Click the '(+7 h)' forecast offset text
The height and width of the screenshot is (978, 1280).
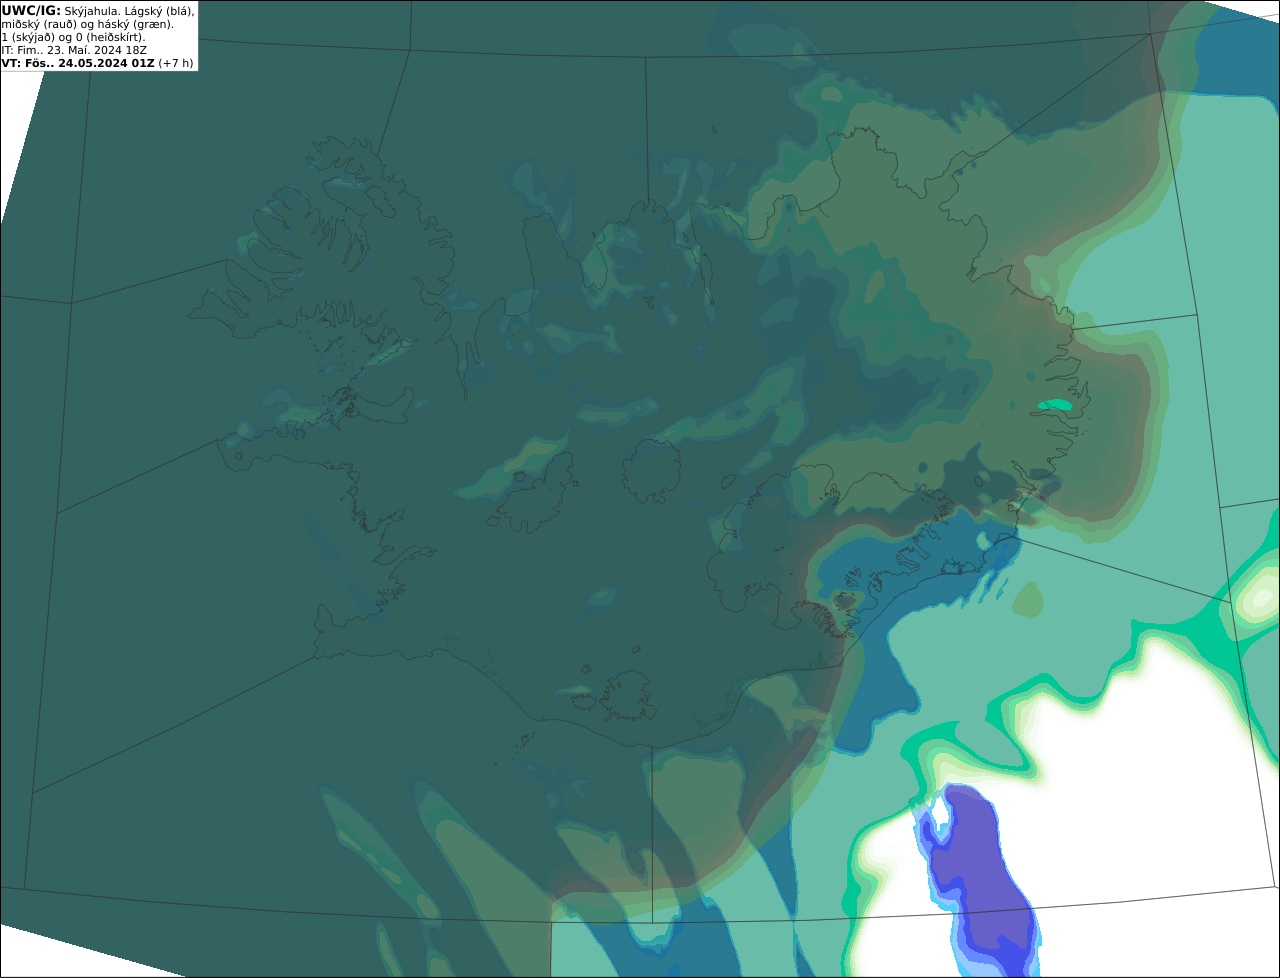176,63
